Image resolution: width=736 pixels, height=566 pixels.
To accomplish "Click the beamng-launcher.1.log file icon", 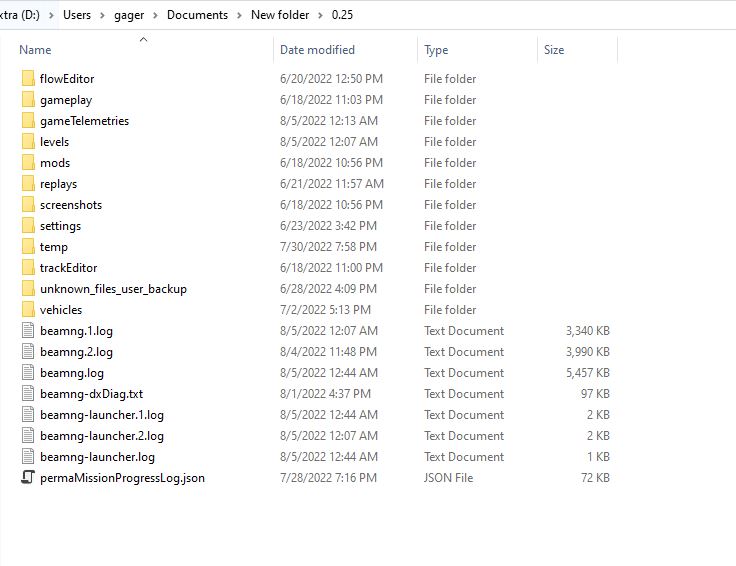I will 28,414.
